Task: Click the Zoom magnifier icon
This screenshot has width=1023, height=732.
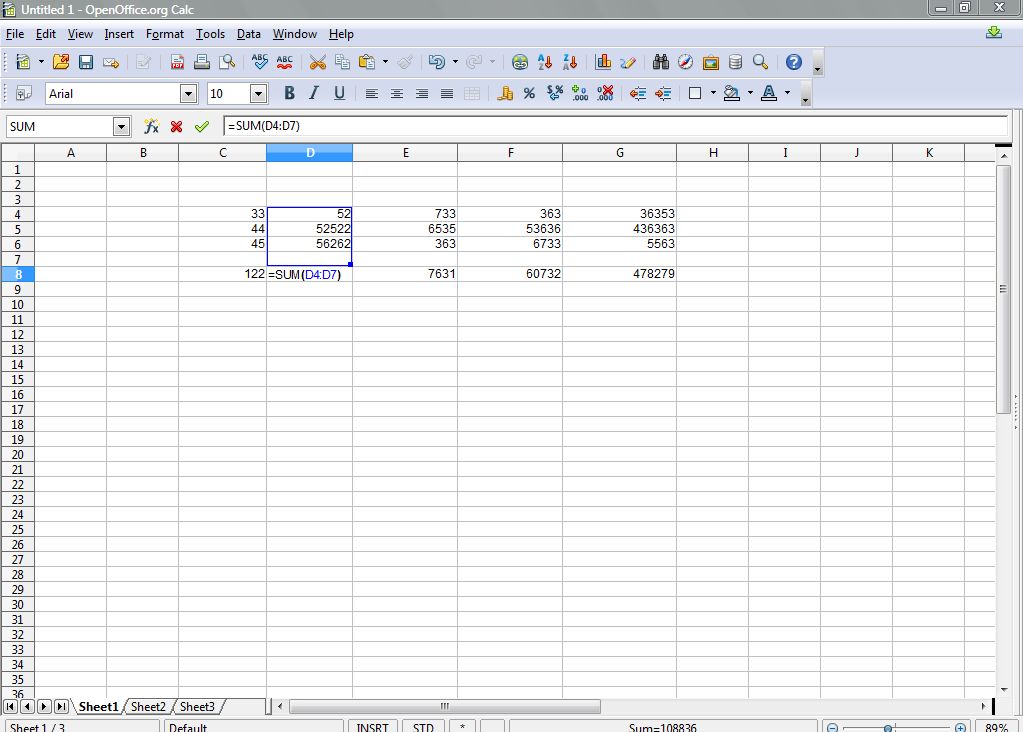Action: pyautogui.click(x=760, y=62)
